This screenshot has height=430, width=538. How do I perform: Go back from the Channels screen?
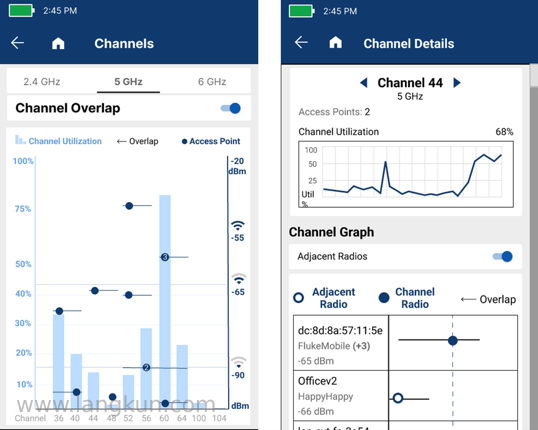pyautogui.click(x=17, y=43)
